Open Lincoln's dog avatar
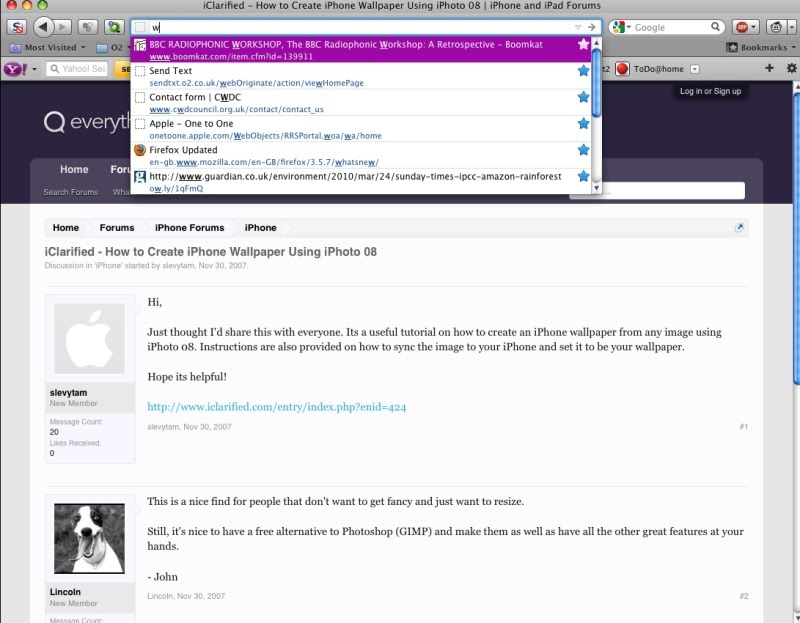 point(89,538)
